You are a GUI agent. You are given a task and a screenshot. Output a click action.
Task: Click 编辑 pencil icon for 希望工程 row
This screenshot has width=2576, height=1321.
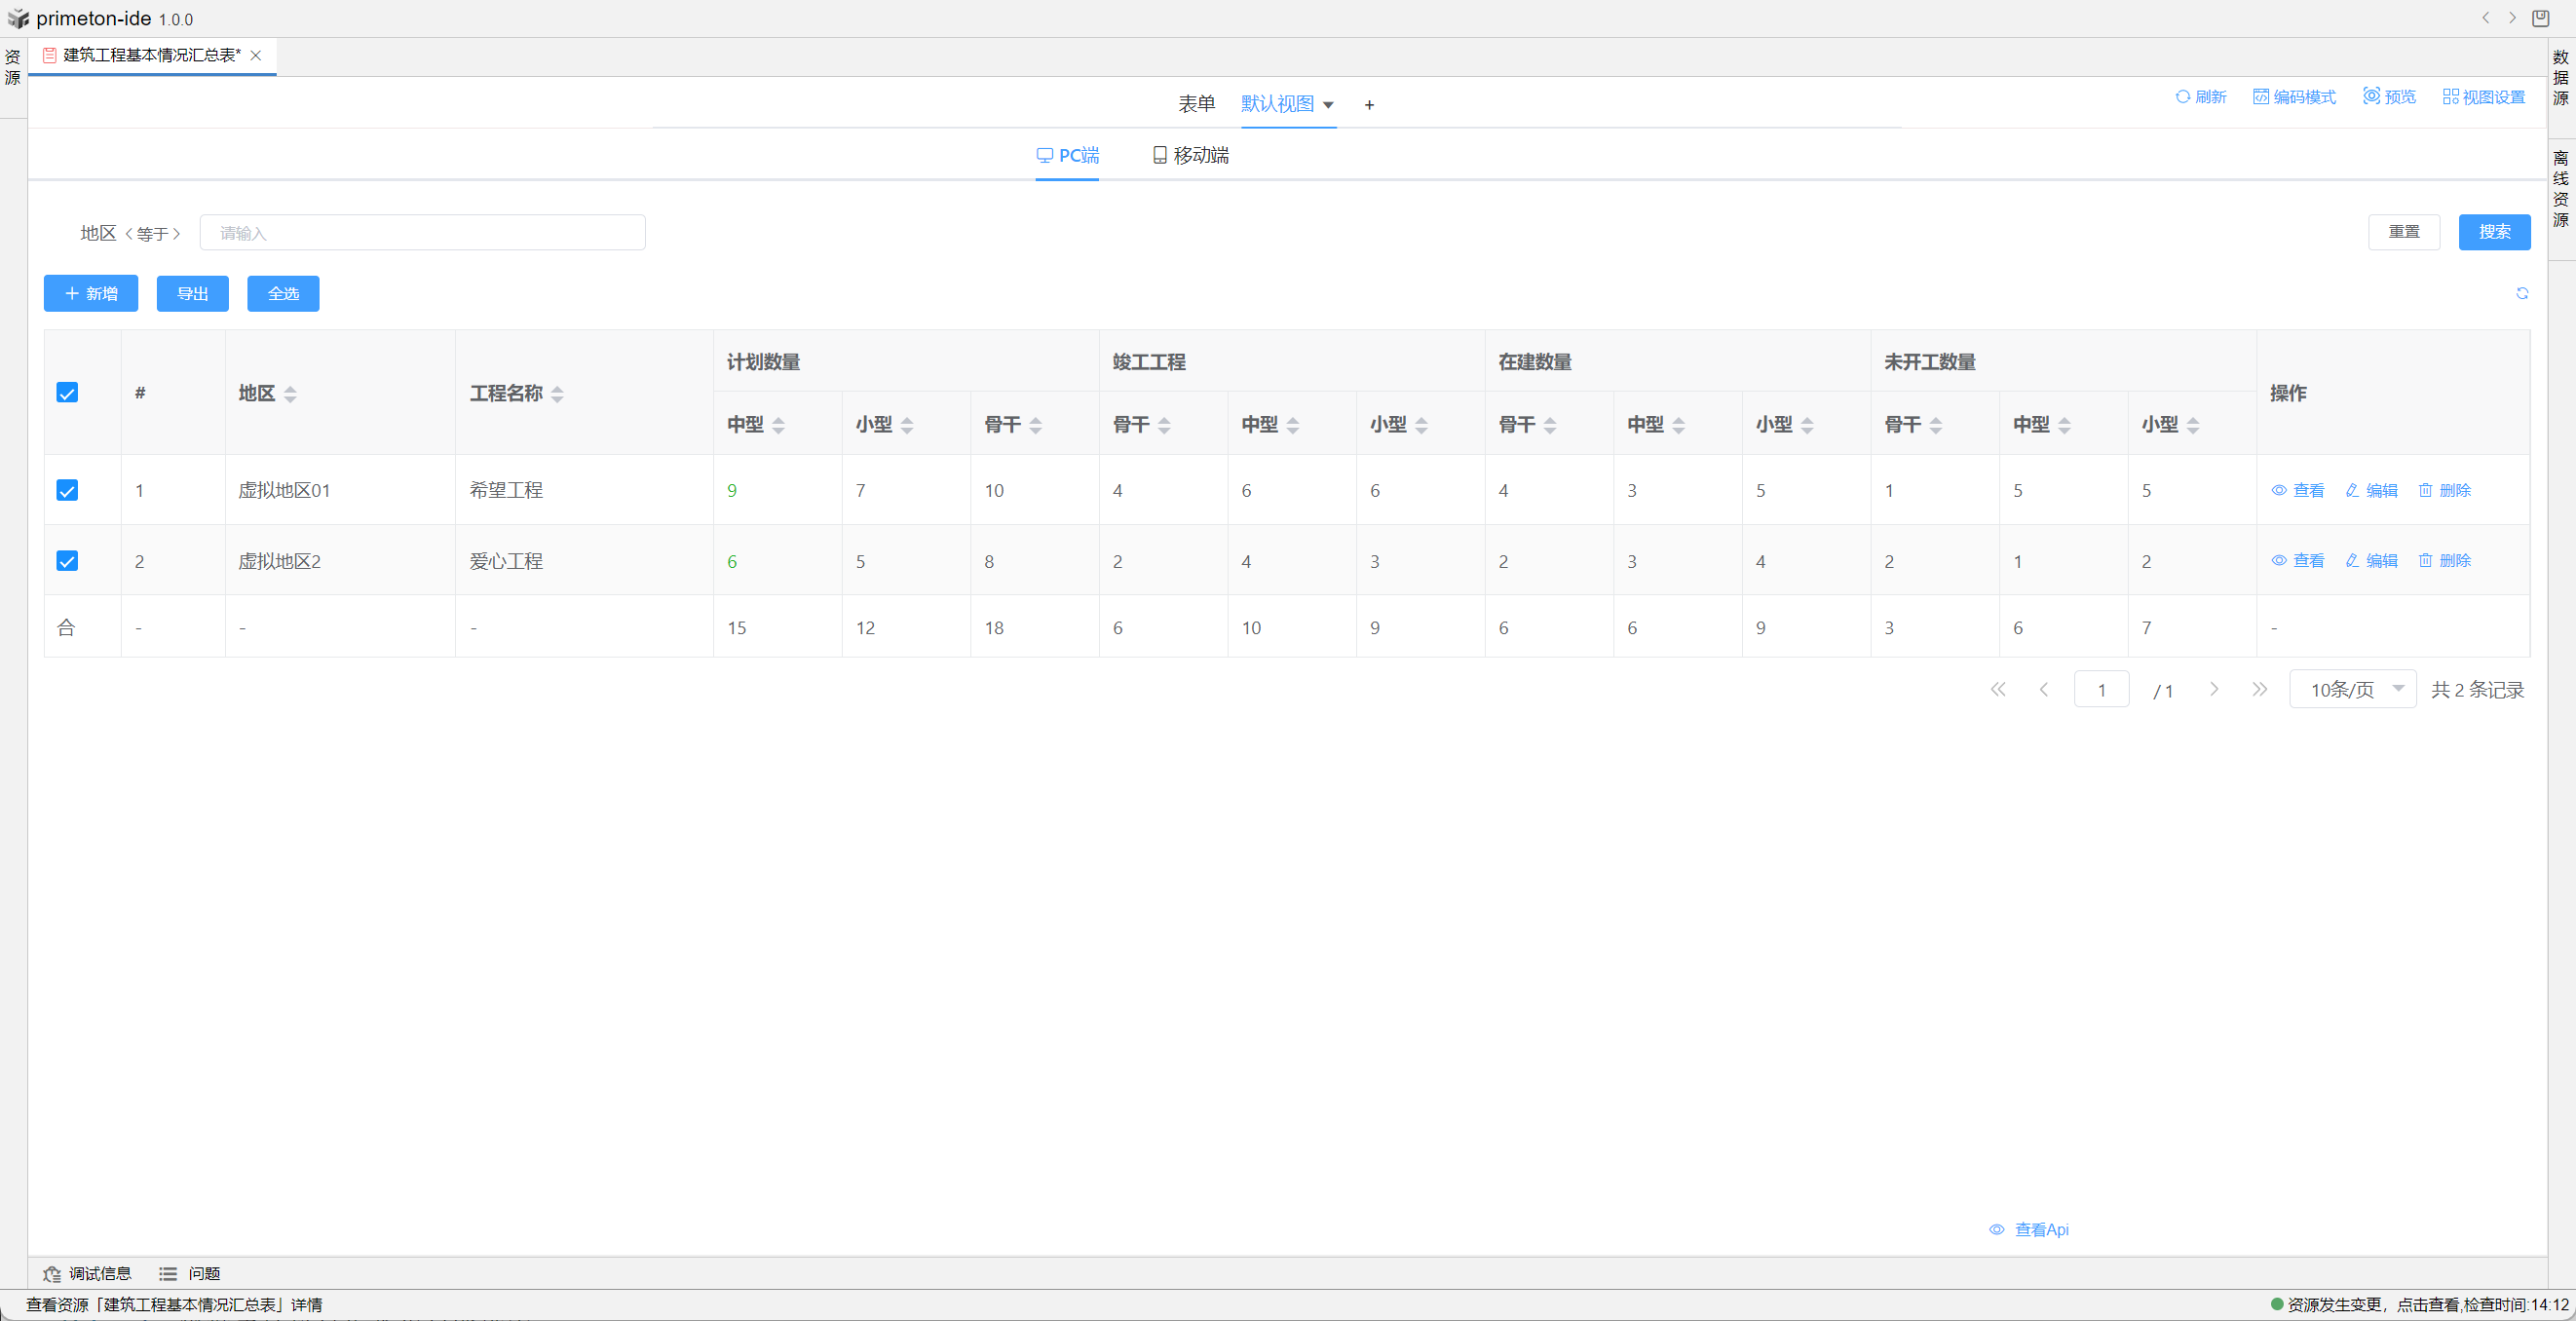[2352, 490]
